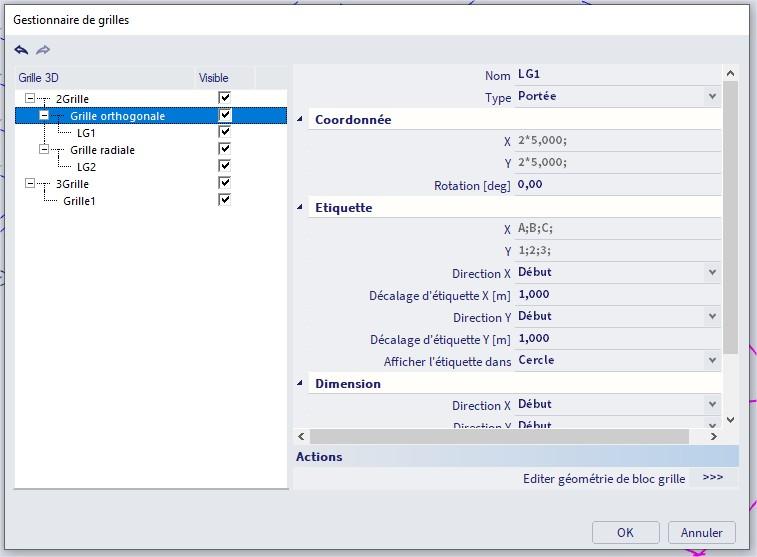757x557 pixels.
Task: Select LG1 in the grid tree
Action: coord(86,133)
